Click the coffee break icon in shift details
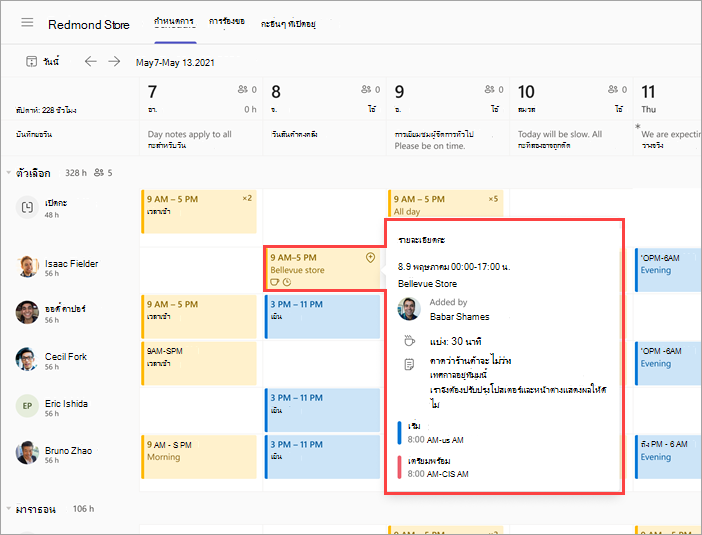 [409, 341]
